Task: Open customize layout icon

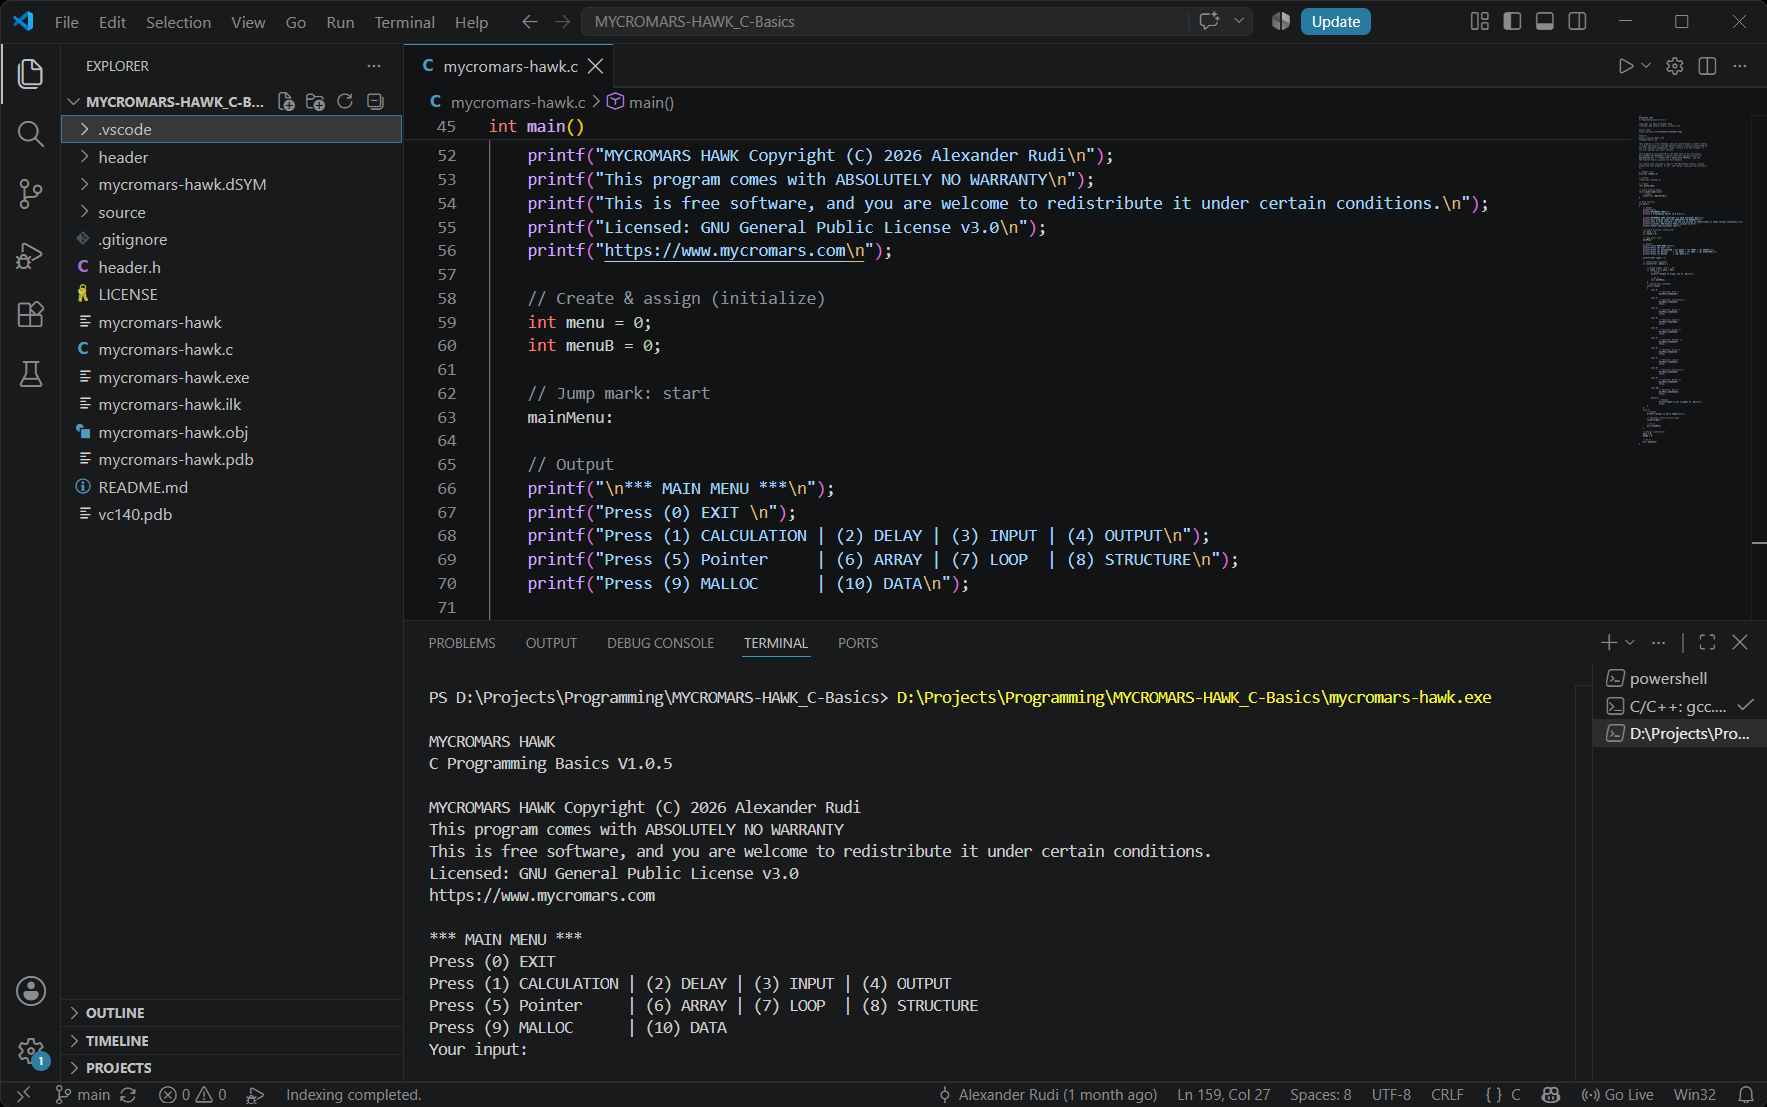Action: tap(1480, 21)
